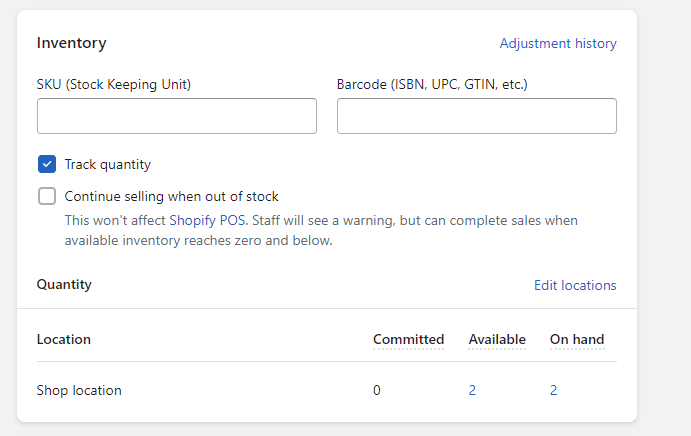Open Edit locations
The image size is (691, 436).
(575, 285)
